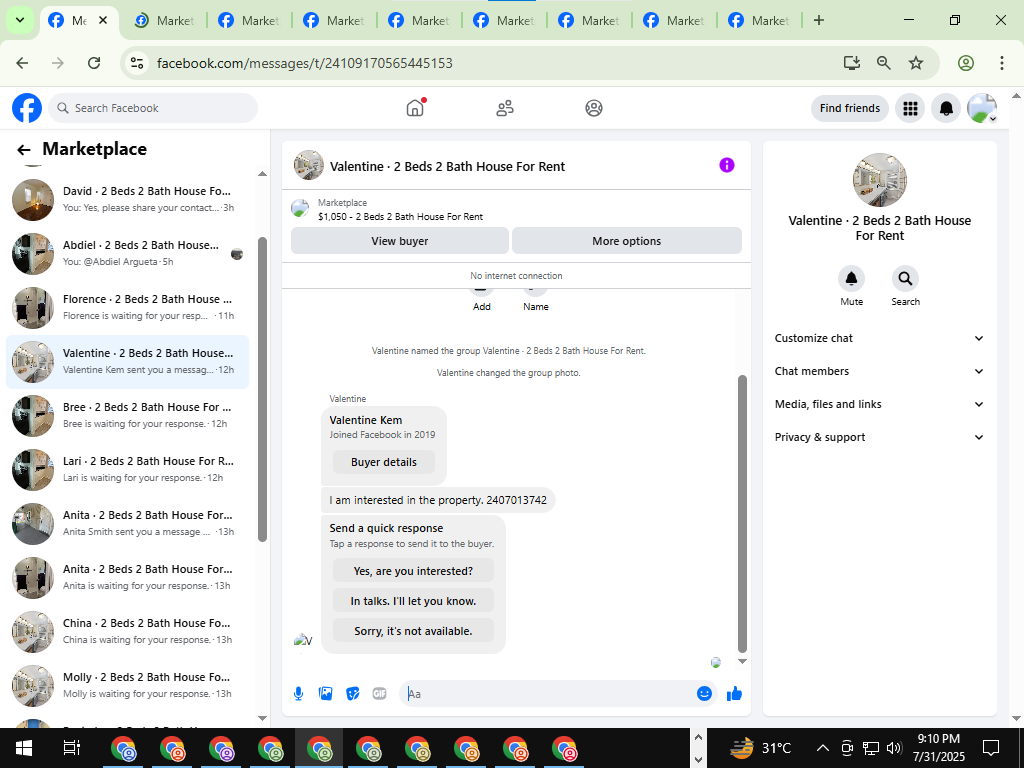Choose a GIF icon
Screen dimensions: 1024x768
(x=379, y=694)
